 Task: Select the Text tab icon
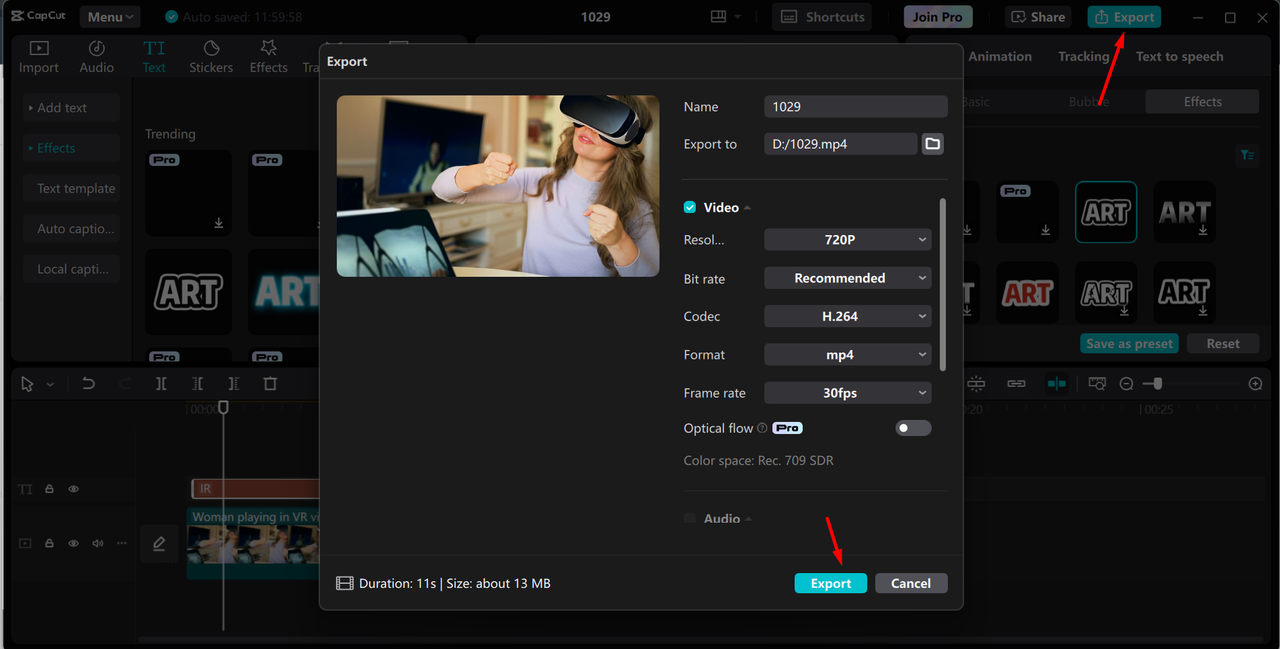[154, 48]
